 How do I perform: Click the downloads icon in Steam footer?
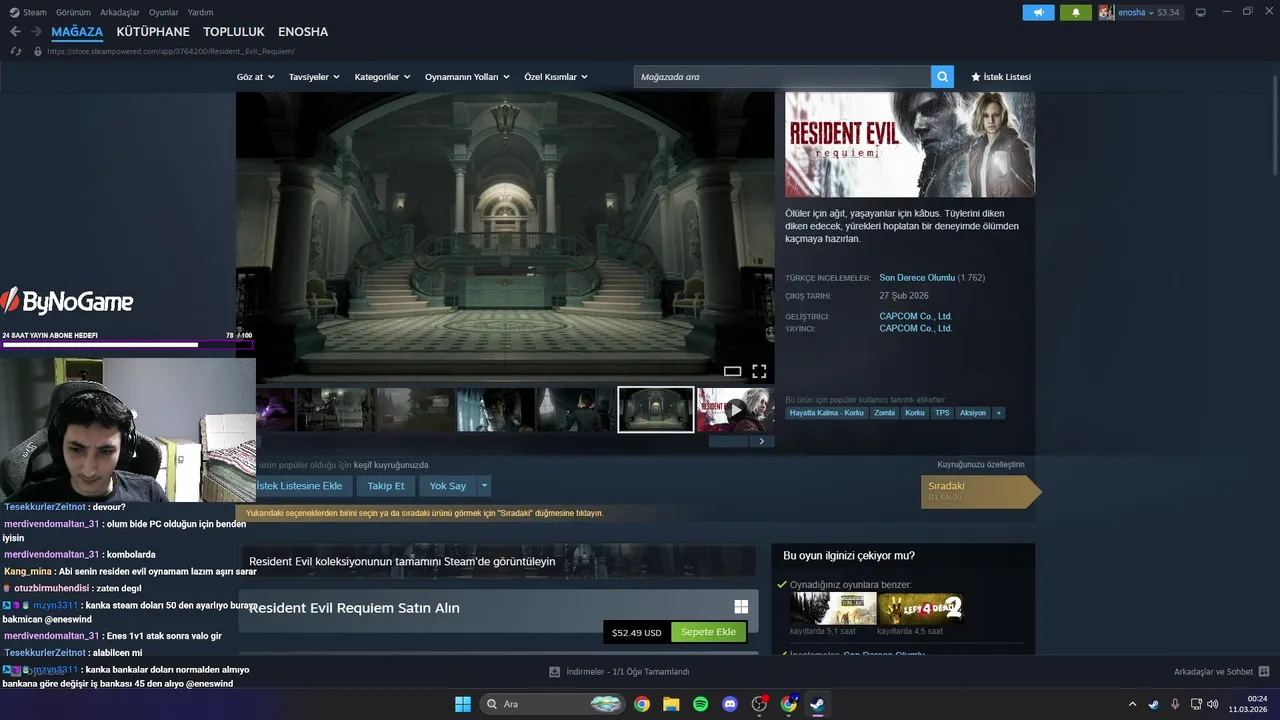tap(555, 672)
